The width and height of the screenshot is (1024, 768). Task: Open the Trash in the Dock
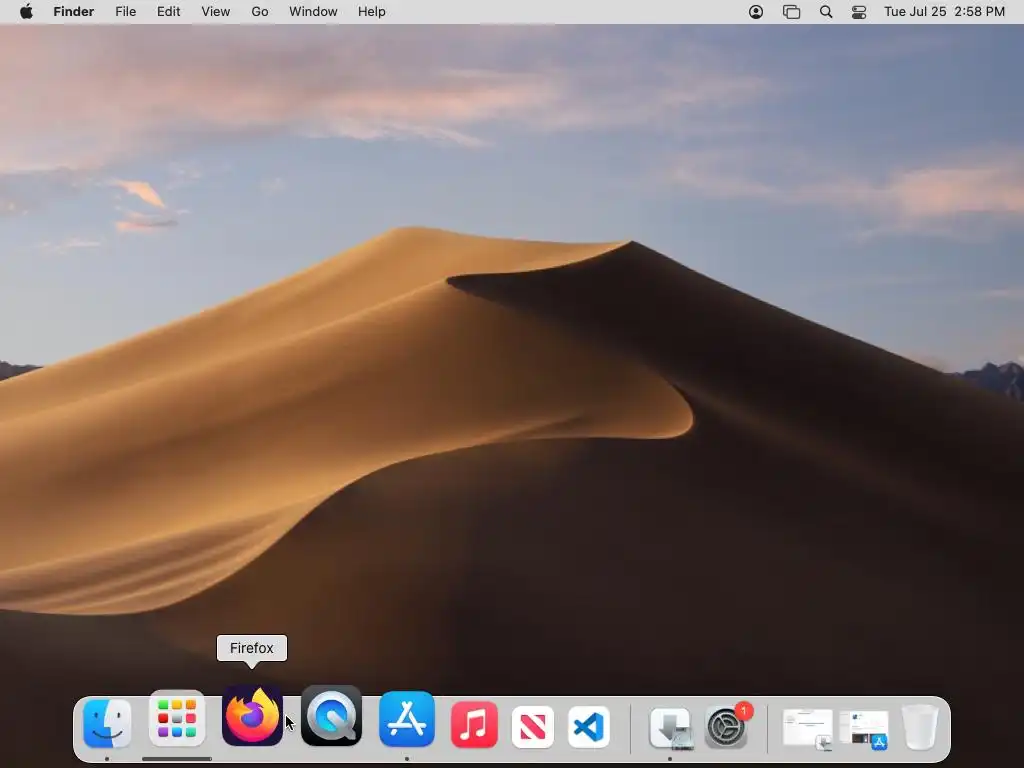point(920,727)
